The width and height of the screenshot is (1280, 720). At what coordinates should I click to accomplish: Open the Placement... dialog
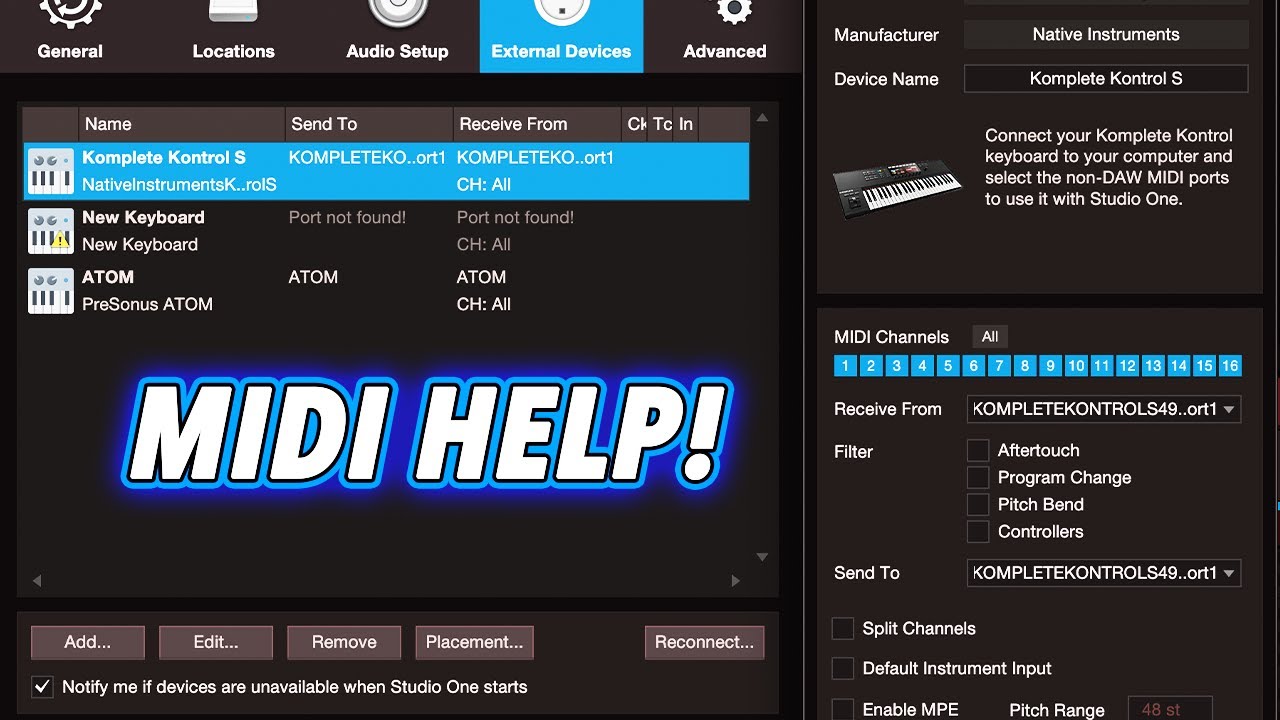click(x=474, y=642)
